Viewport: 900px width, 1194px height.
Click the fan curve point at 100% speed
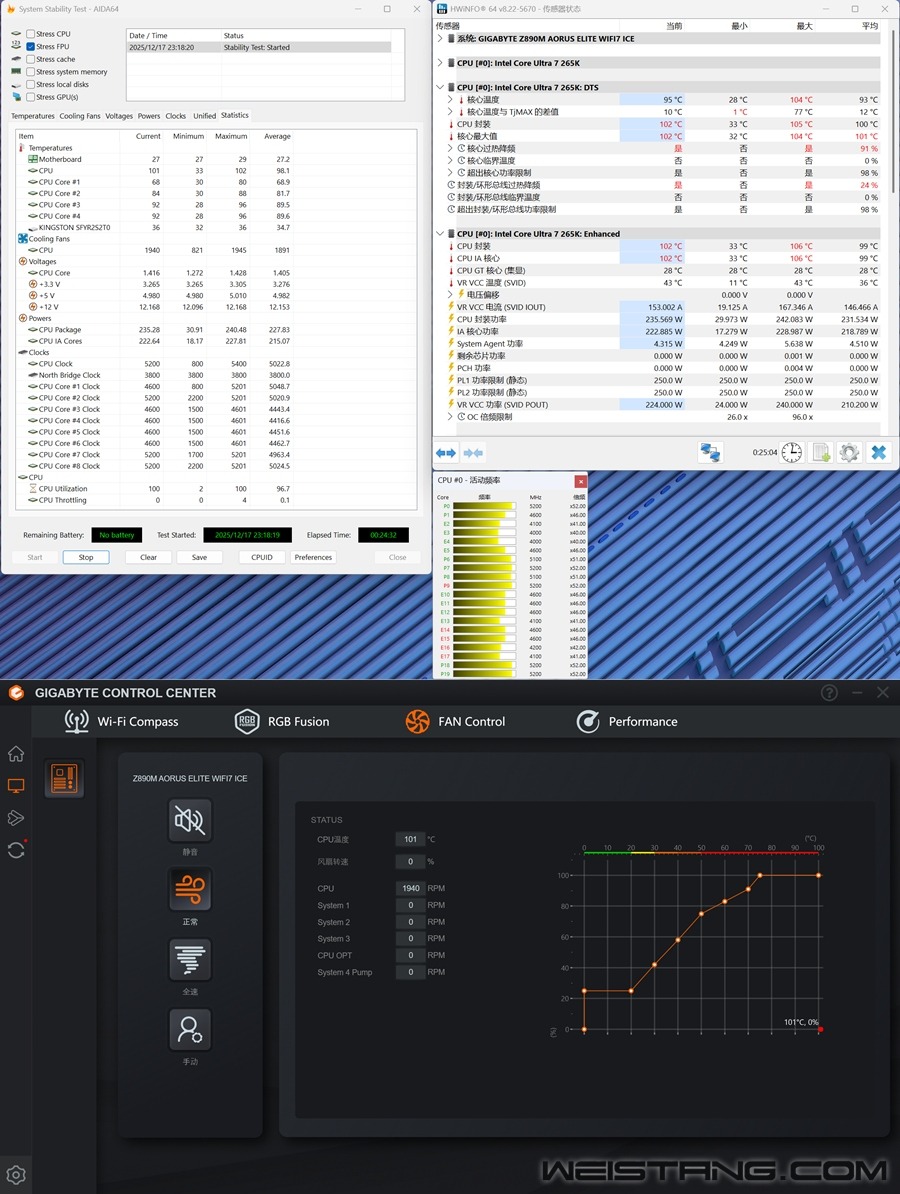click(x=760, y=875)
